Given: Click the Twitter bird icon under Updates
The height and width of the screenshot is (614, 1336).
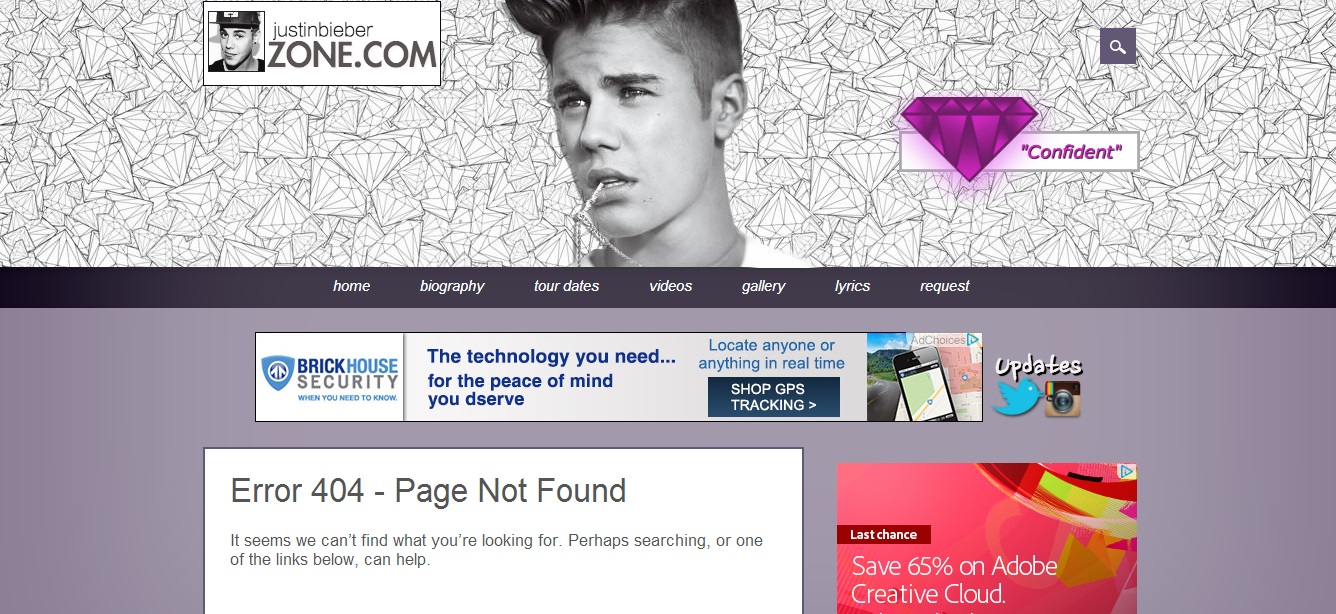Looking at the screenshot, I should pyautogui.click(x=1016, y=398).
